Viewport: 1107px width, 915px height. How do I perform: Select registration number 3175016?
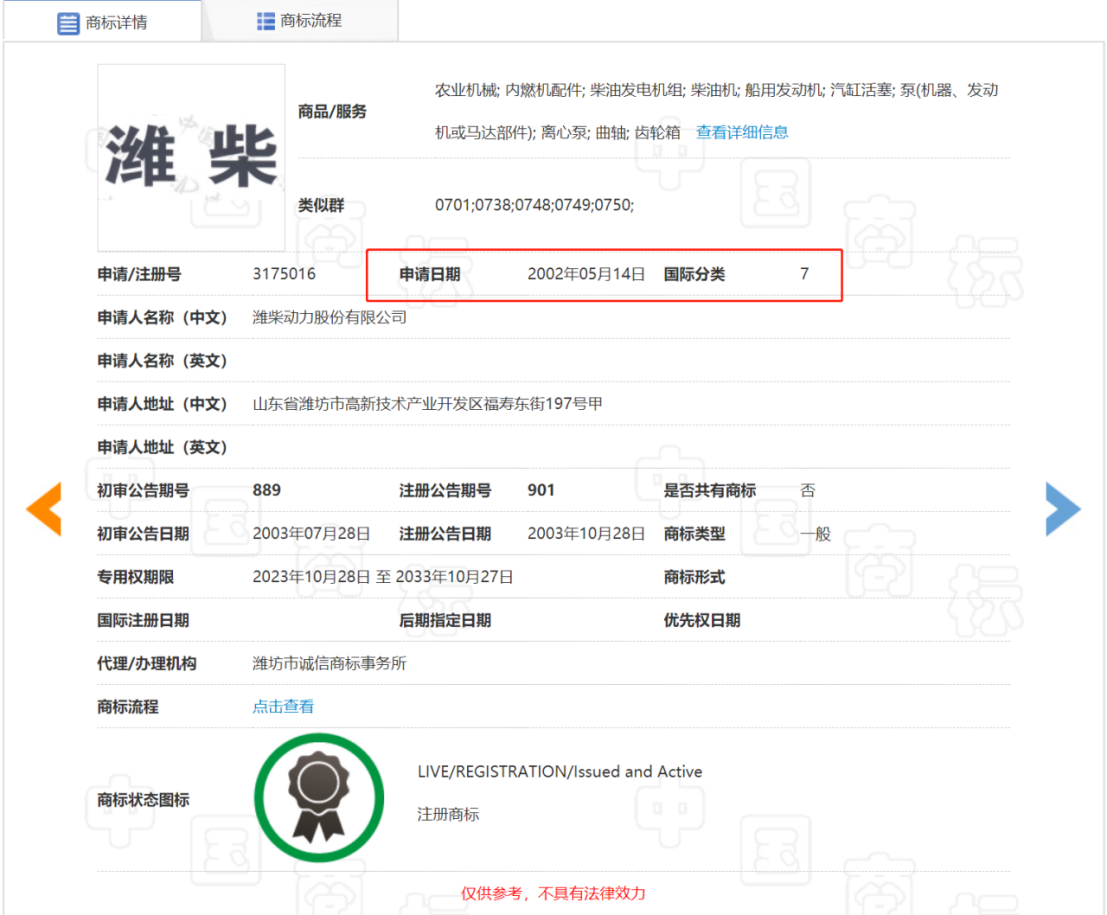coord(284,274)
